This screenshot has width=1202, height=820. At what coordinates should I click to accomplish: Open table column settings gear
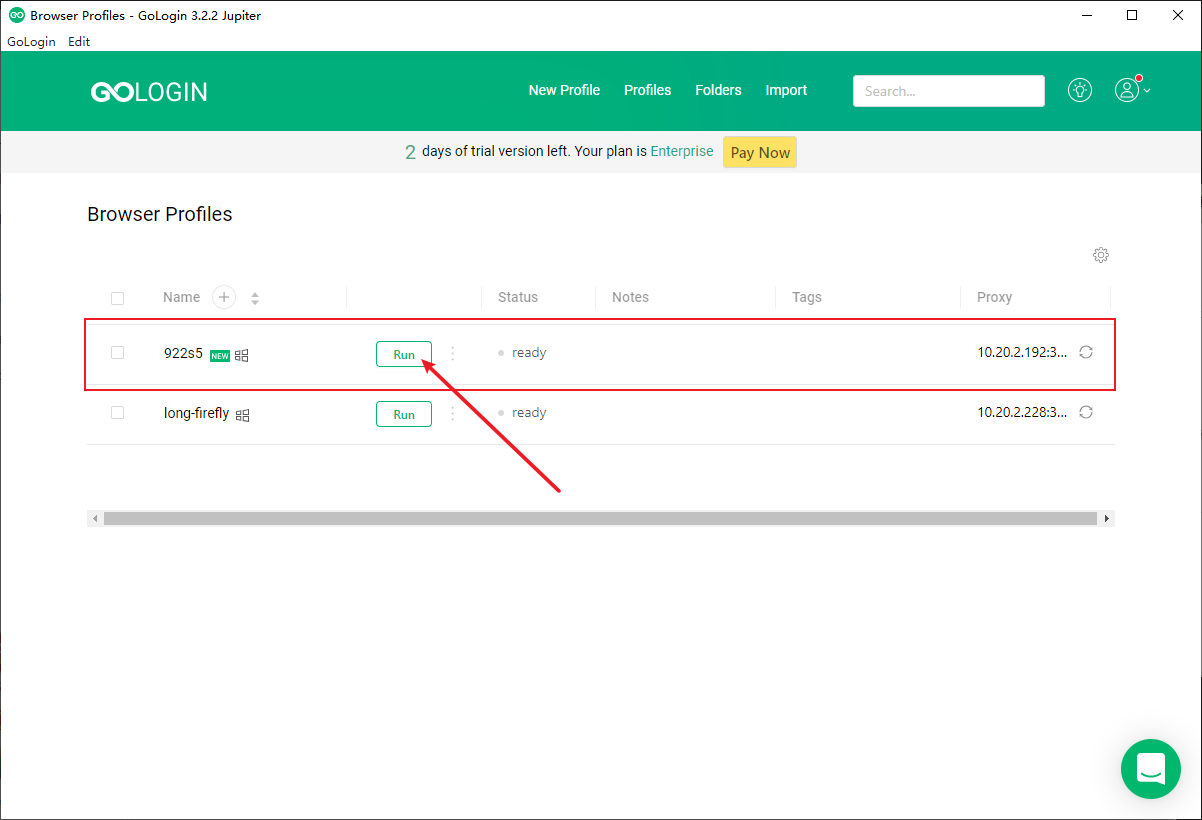(x=1101, y=255)
